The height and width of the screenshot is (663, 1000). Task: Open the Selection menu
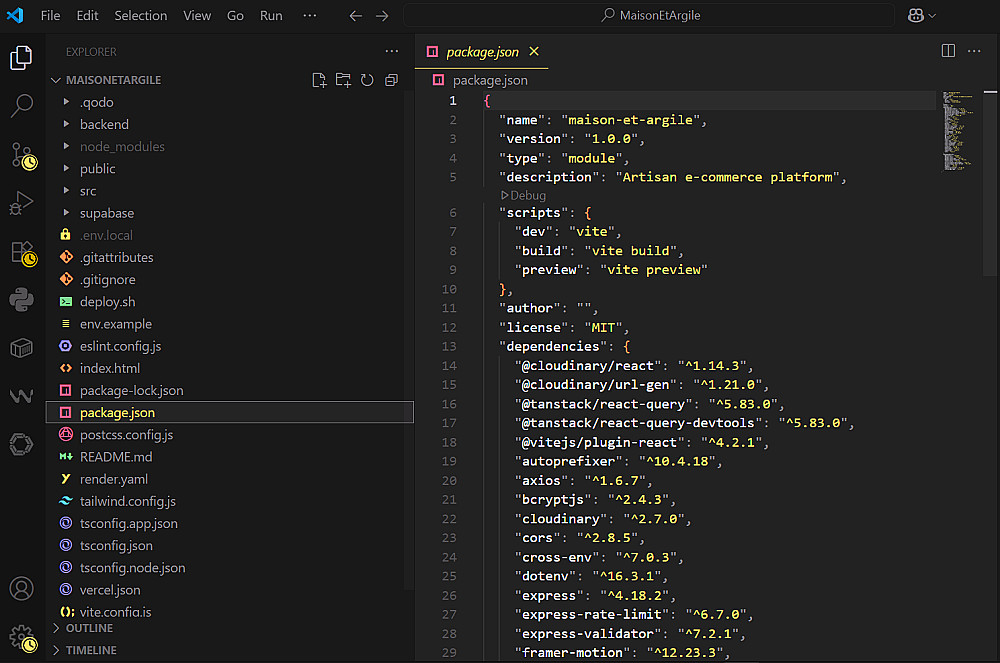click(x=141, y=16)
